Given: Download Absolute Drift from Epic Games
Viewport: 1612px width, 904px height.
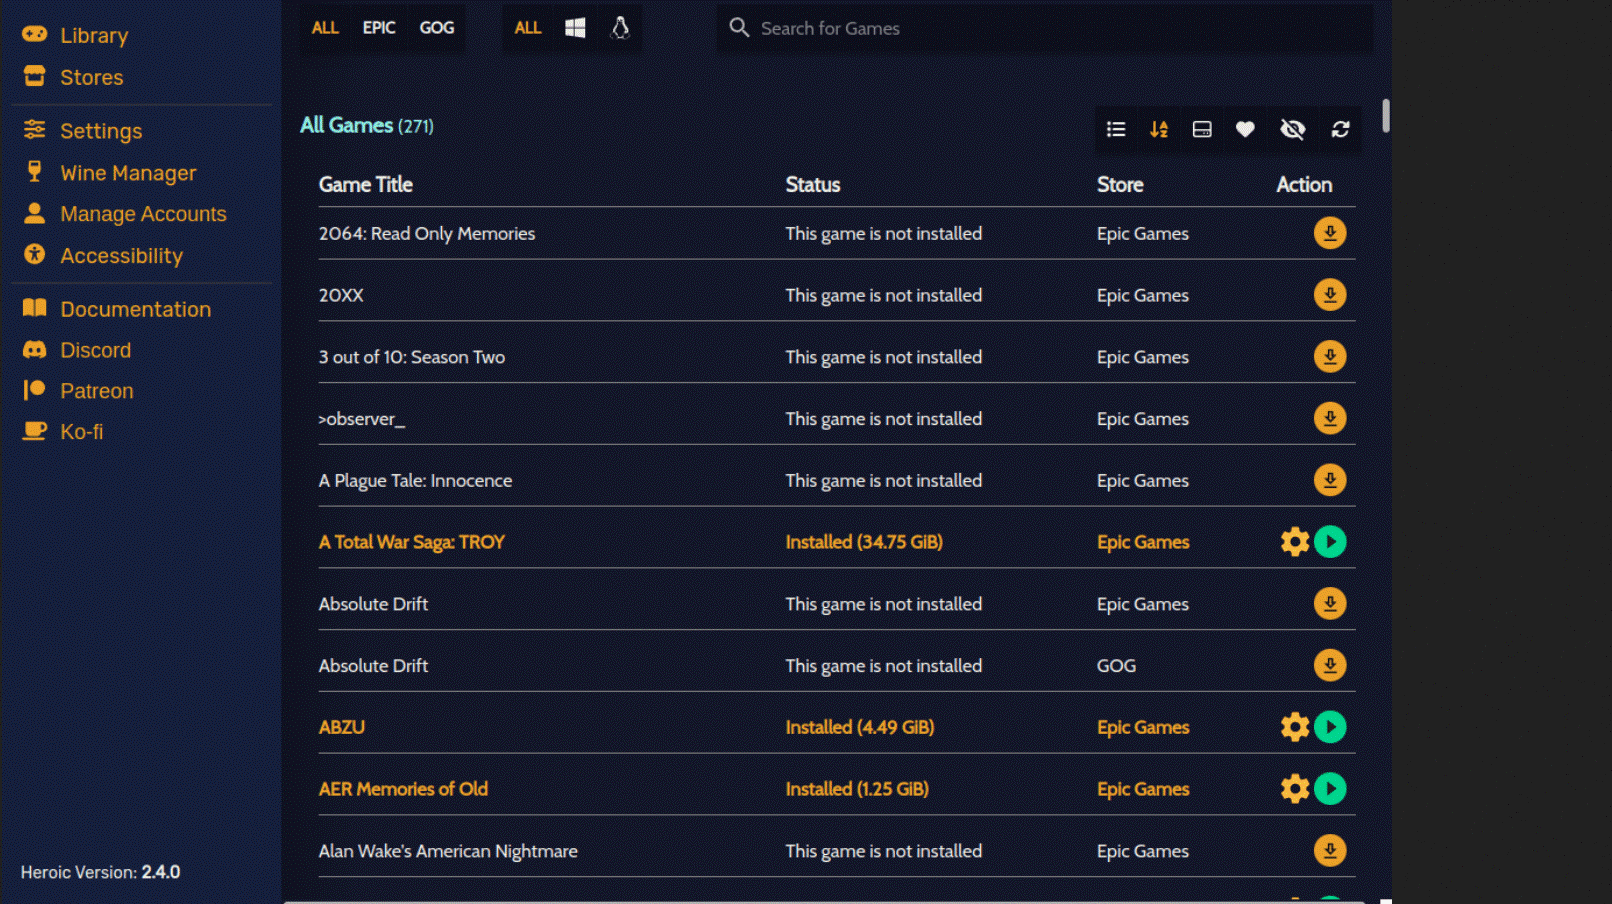Looking at the screenshot, I should point(1330,604).
